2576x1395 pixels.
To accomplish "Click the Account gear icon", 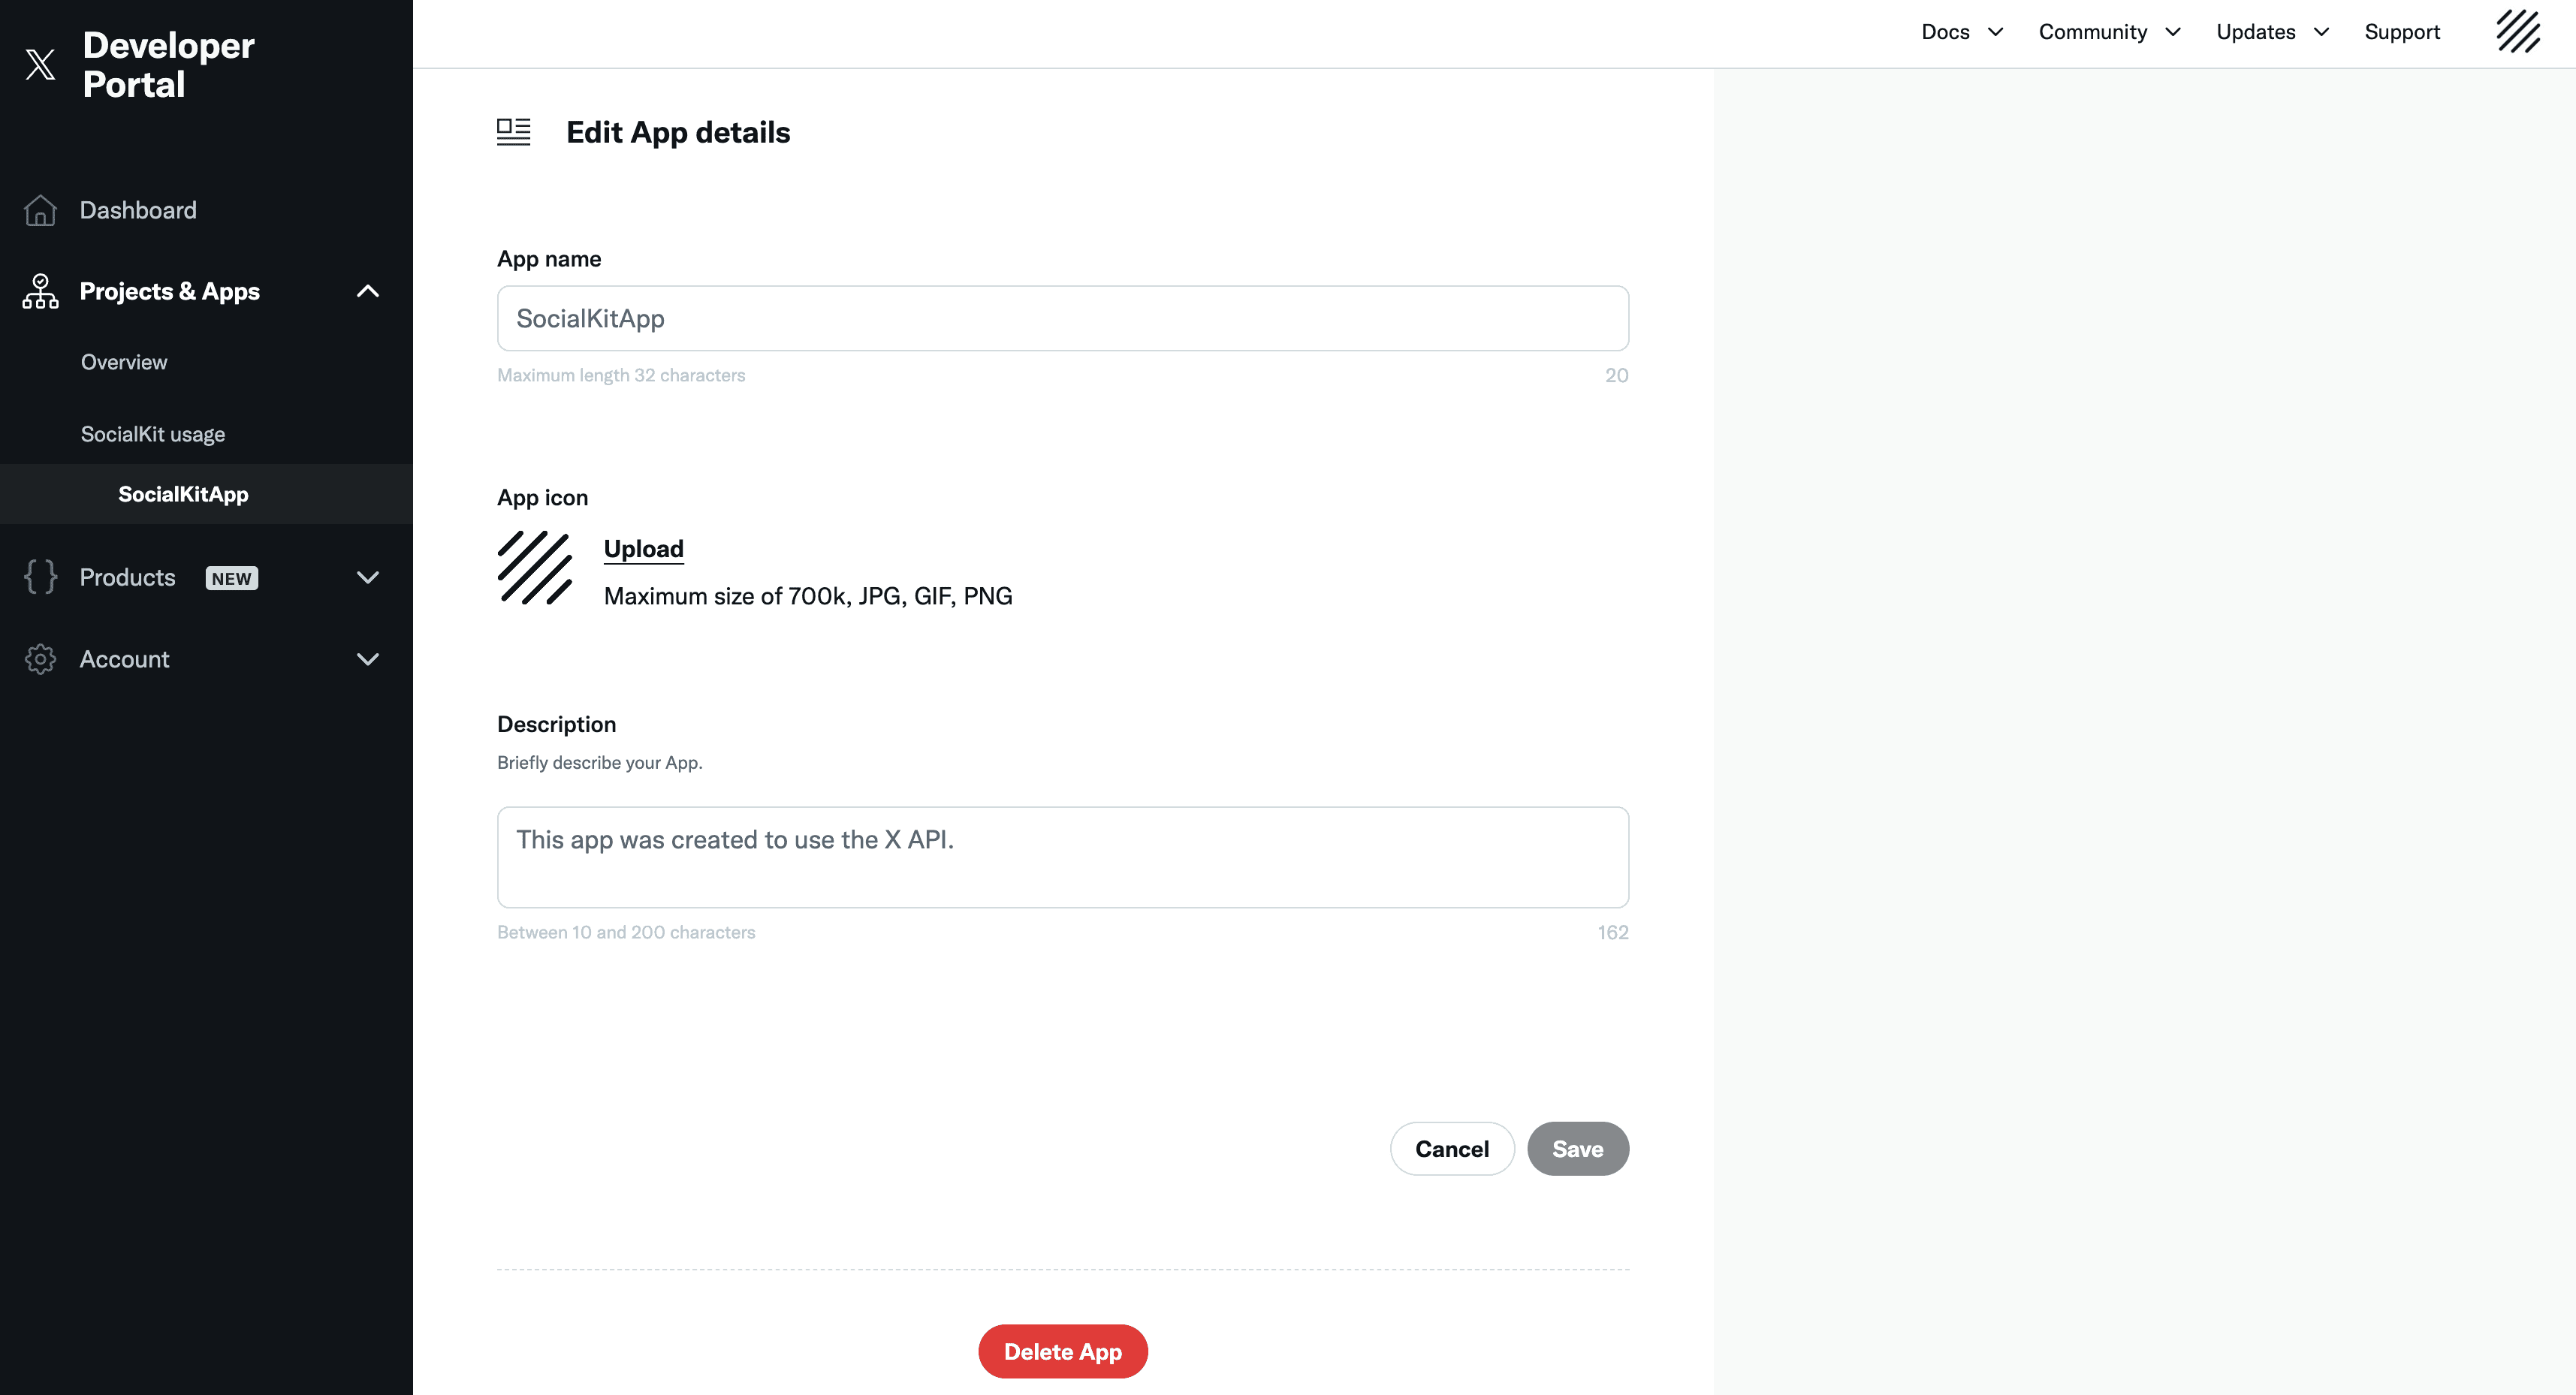I will point(40,659).
